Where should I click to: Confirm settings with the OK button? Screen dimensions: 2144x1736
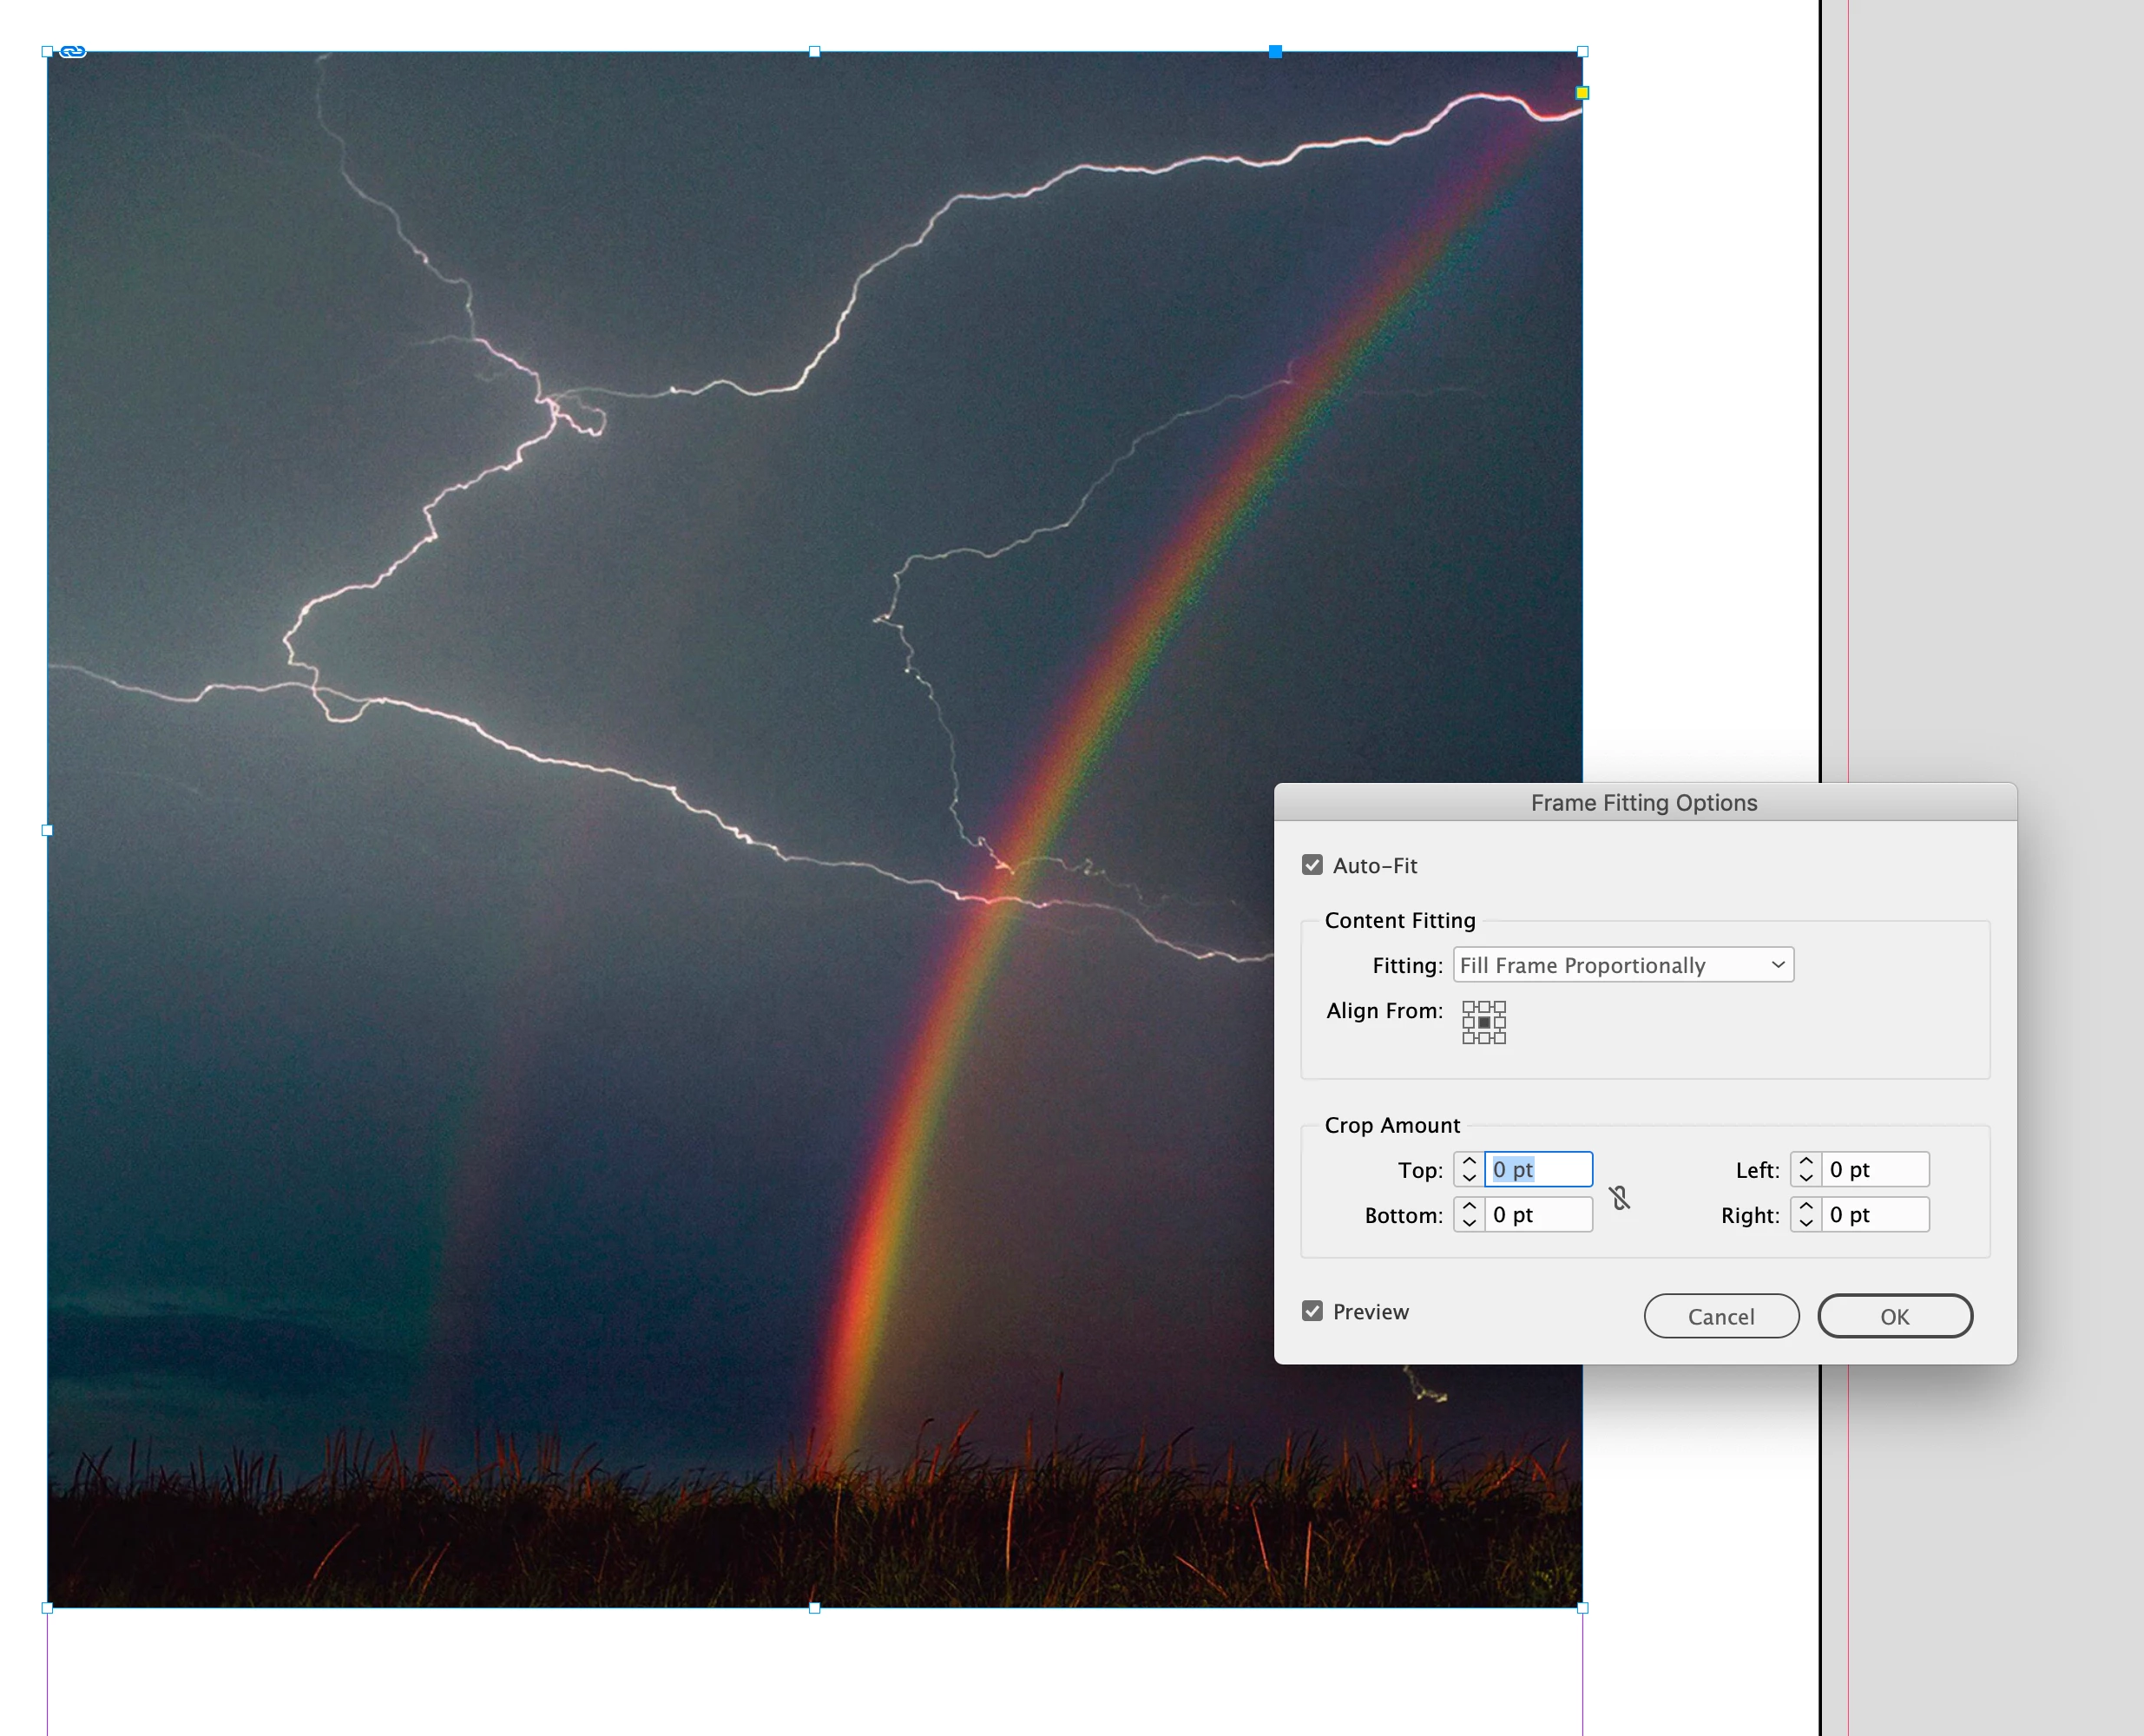pyautogui.click(x=1894, y=1316)
